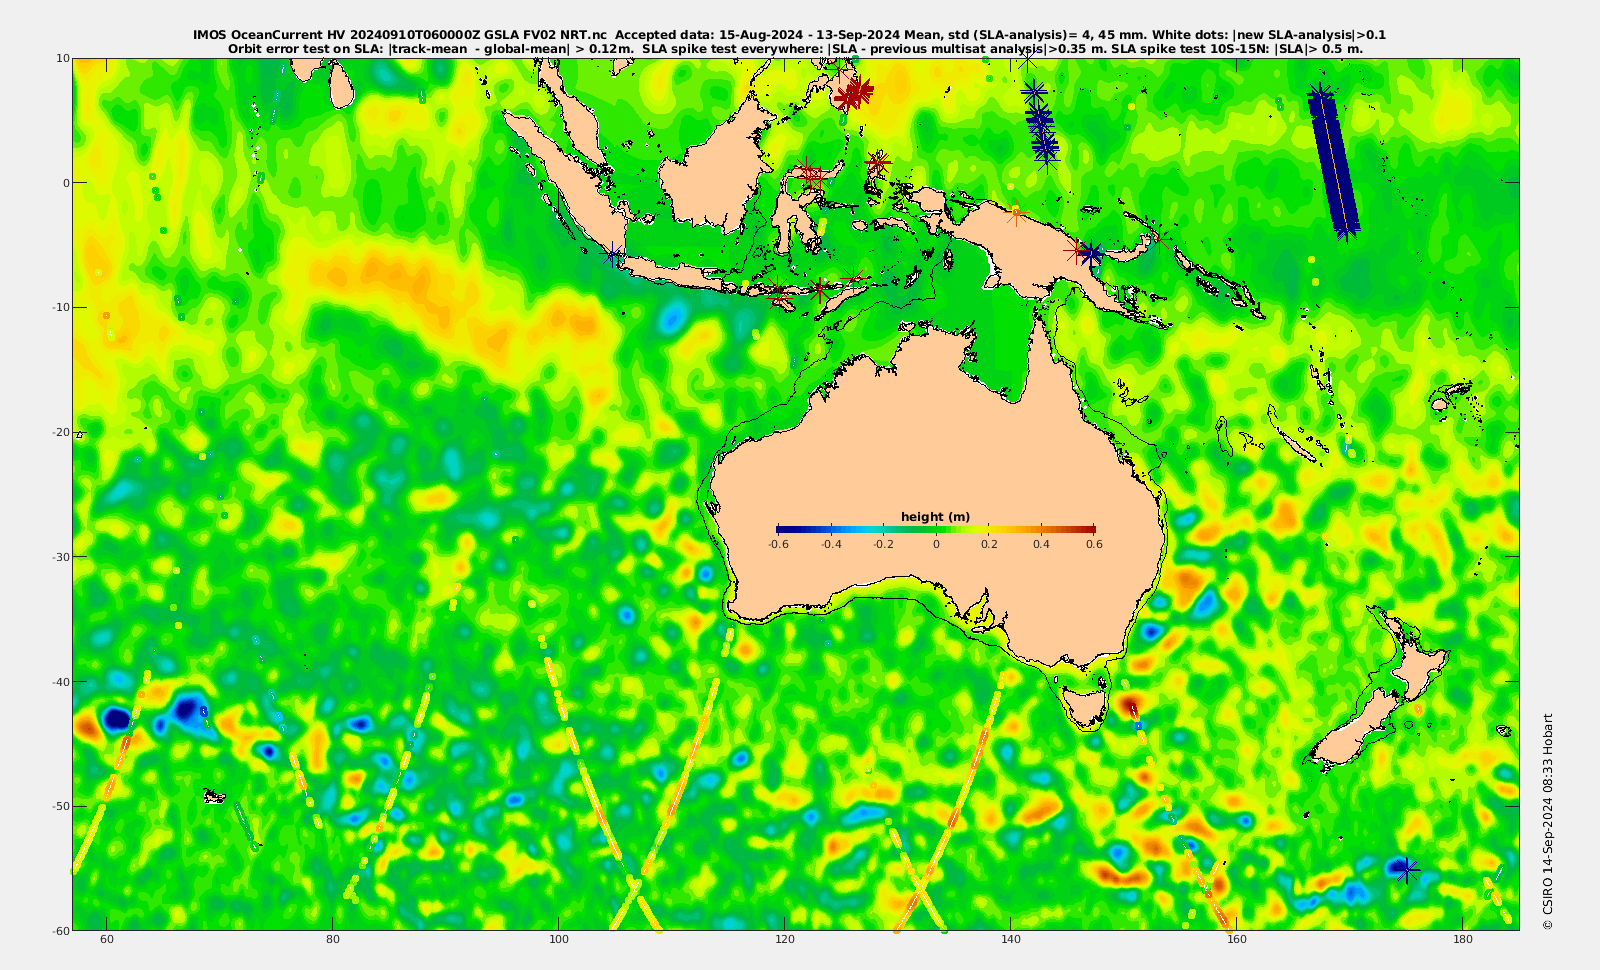Click the Tasmania landmass
The image size is (1600, 970).
coord(1084,705)
